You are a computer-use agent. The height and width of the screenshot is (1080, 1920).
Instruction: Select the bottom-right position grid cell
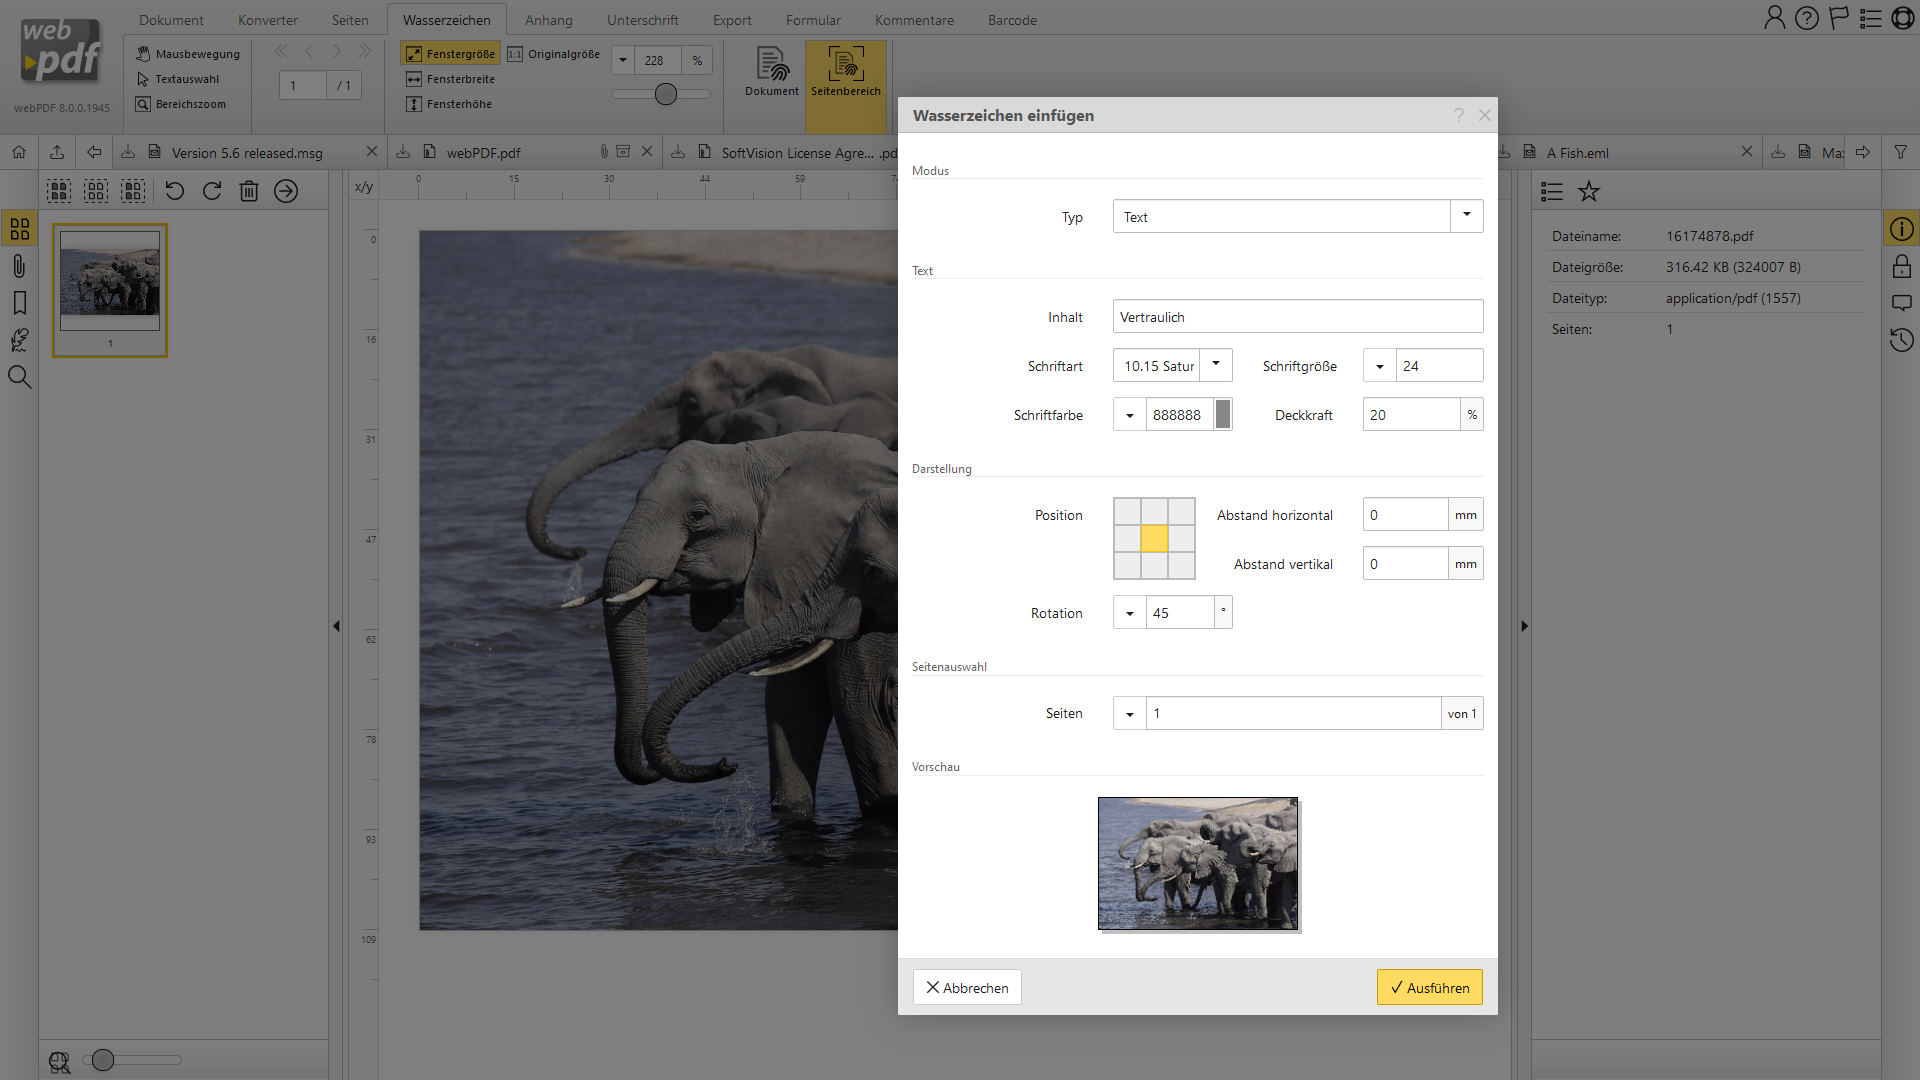(x=1181, y=566)
